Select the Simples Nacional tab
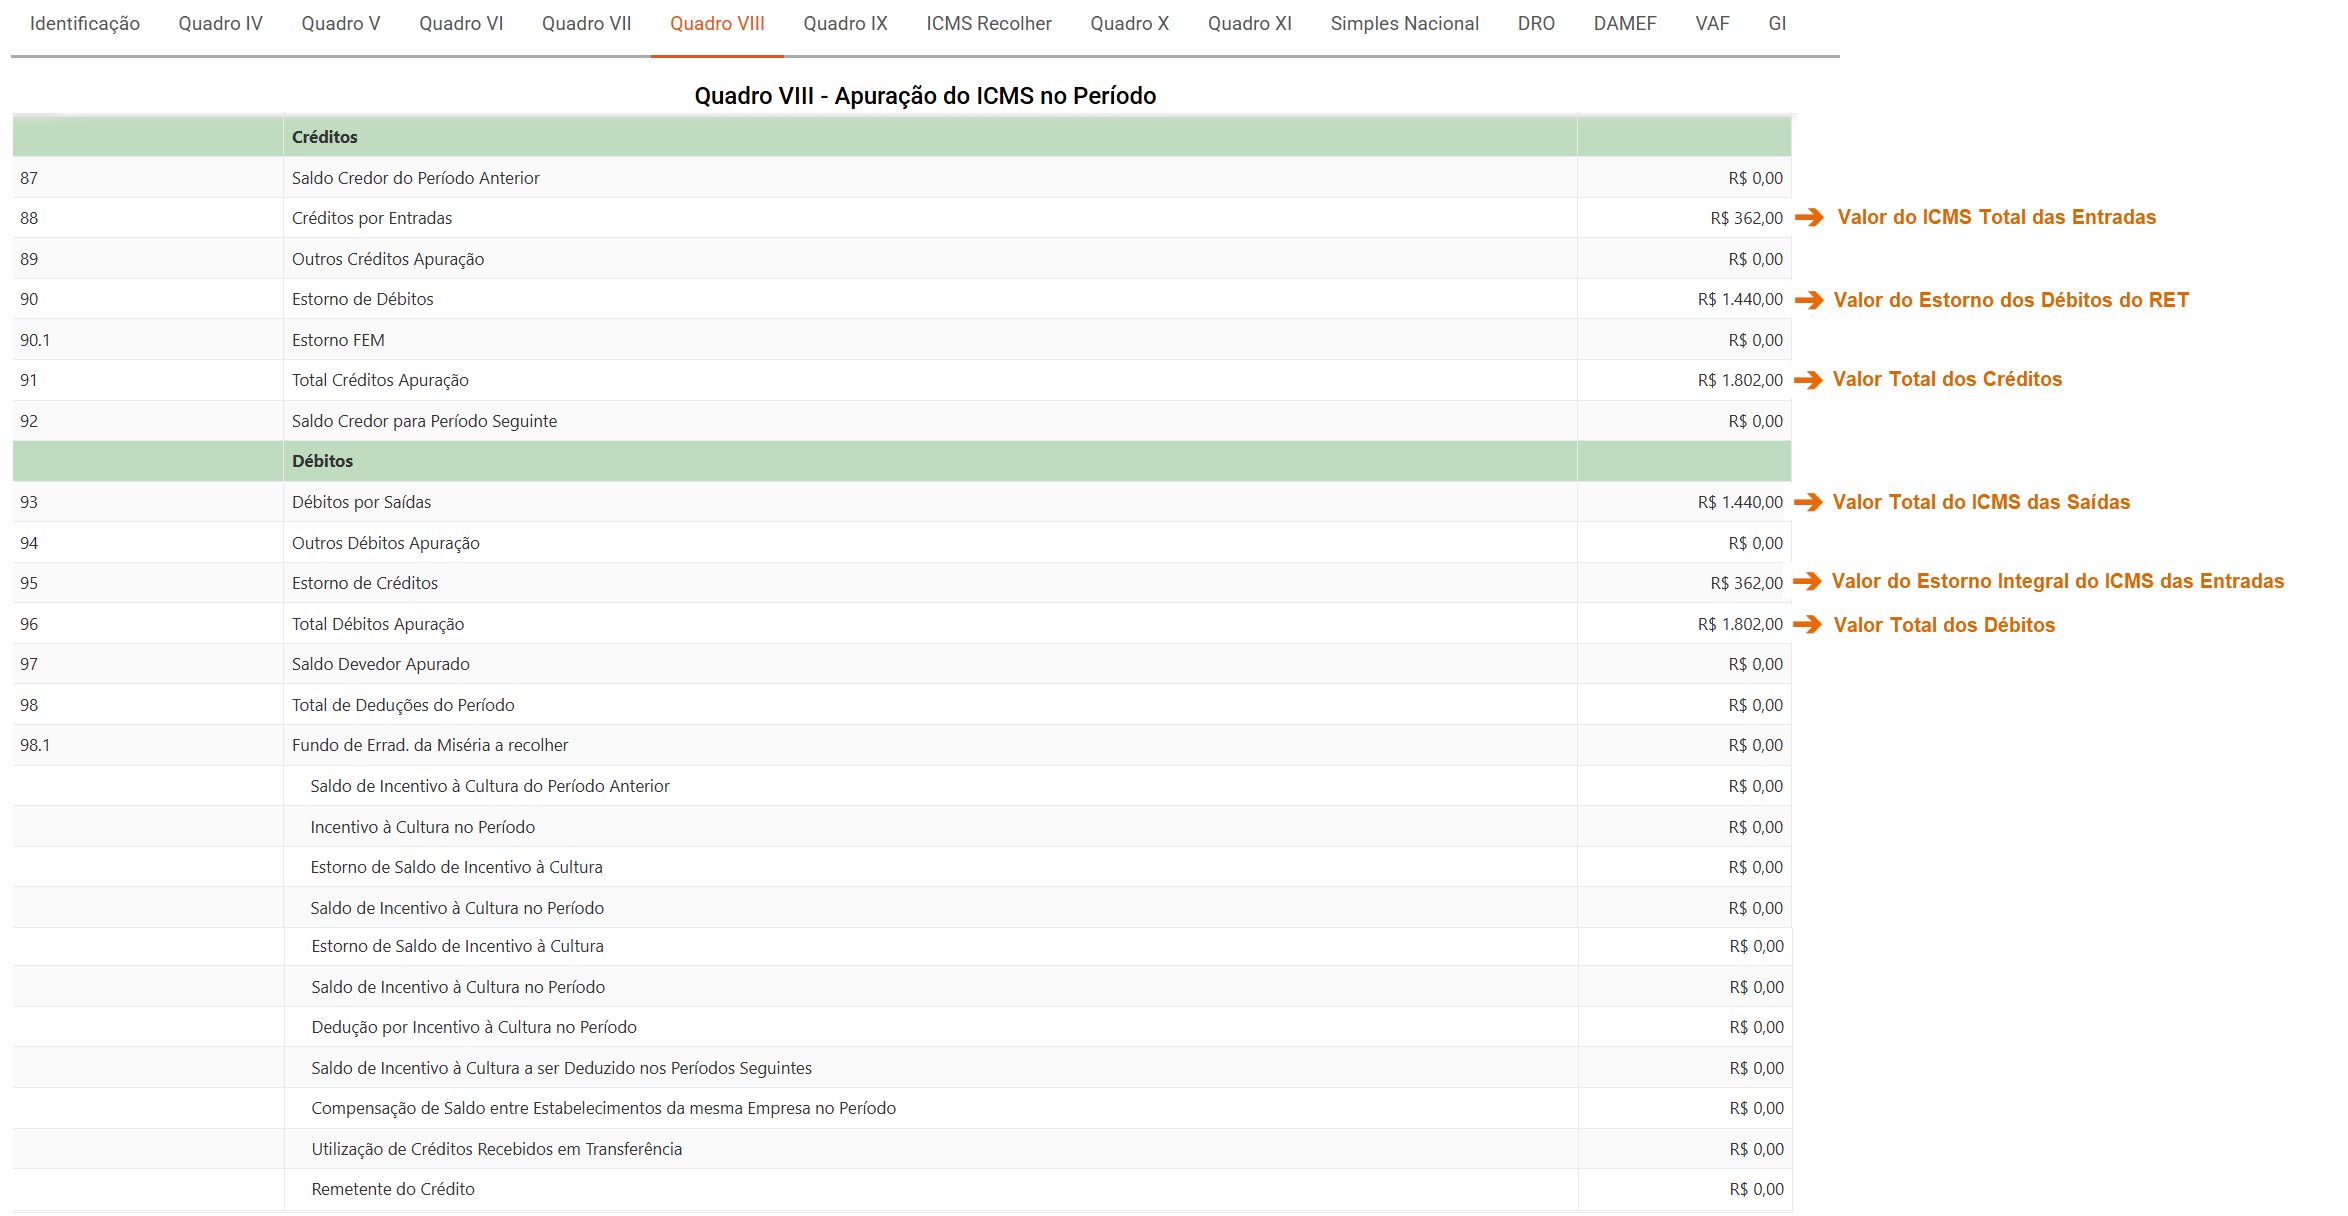 point(1404,24)
